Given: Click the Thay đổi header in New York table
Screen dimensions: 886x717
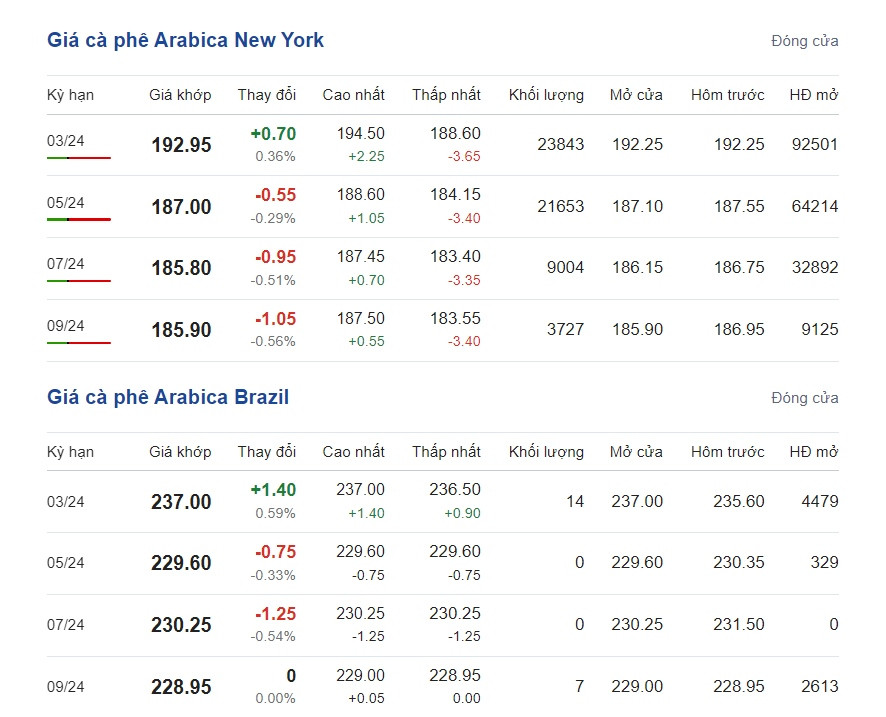Looking at the screenshot, I should click(x=267, y=95).
